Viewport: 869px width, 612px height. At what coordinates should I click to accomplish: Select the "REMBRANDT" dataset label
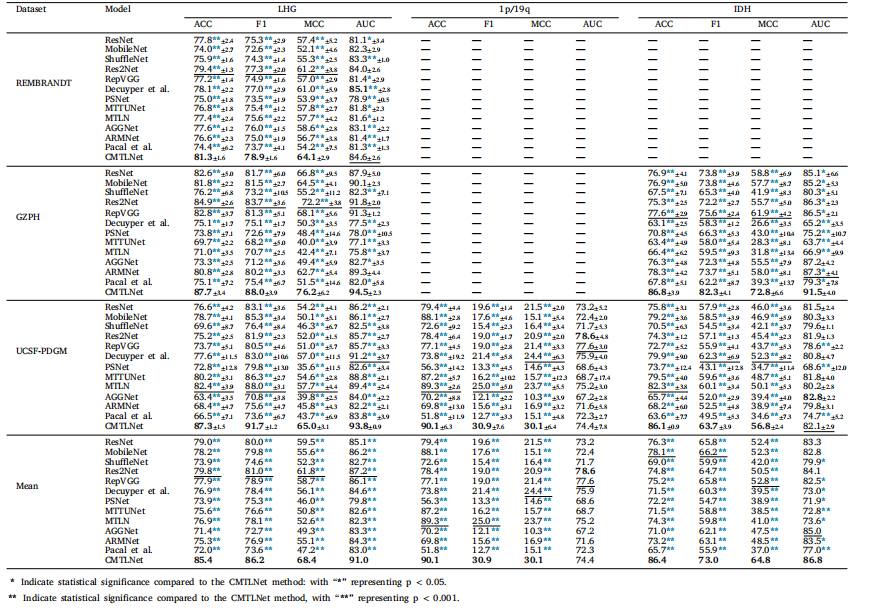44,83
